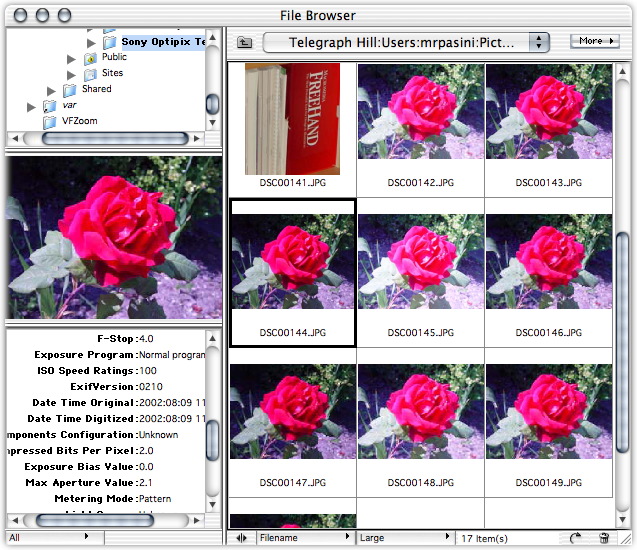Click the rotate image icon
This screenshot has height=550, width=637.
[577, 538]
